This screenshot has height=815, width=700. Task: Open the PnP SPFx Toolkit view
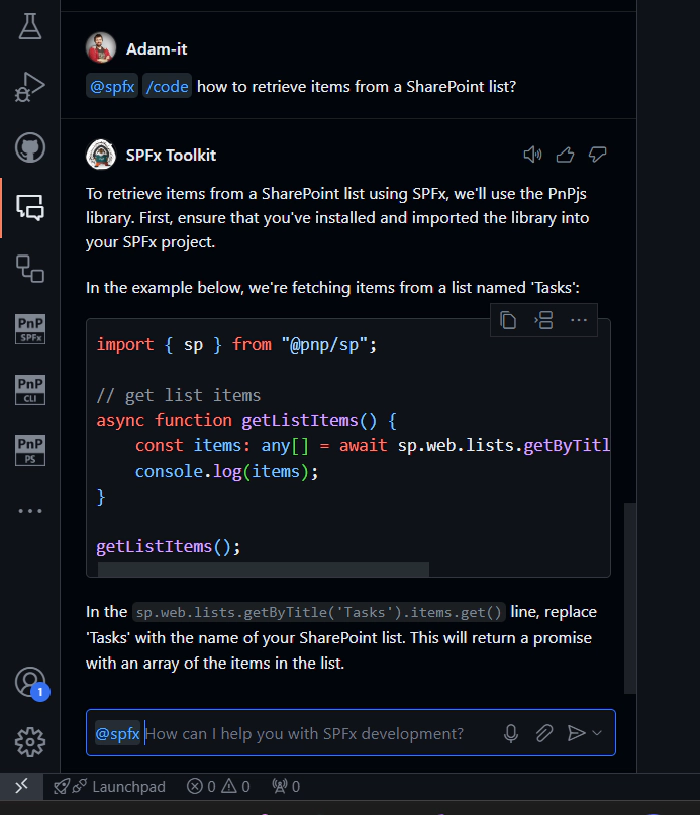pyautogui.click(x=30, y=329)
